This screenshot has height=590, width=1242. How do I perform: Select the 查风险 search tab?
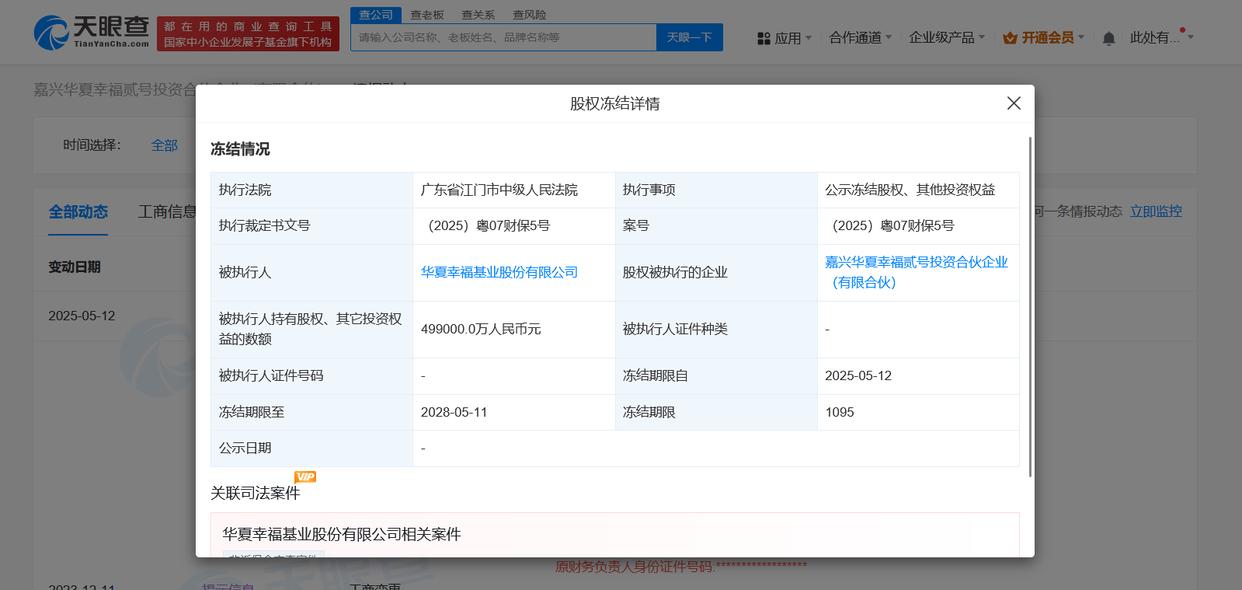tap(529, 15)
